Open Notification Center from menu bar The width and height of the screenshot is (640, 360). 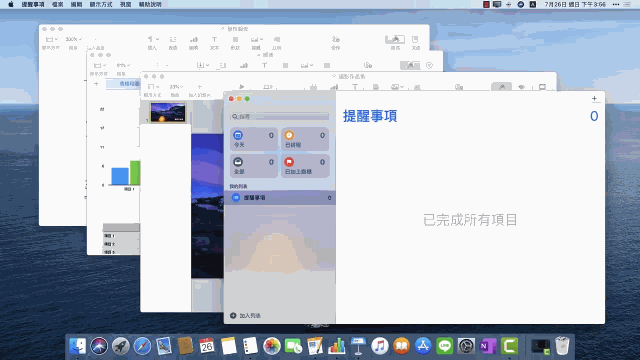(x=627, y=4)
